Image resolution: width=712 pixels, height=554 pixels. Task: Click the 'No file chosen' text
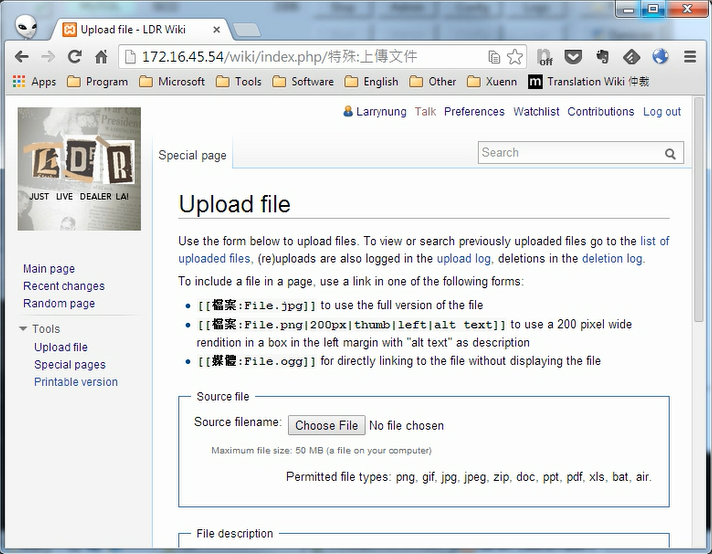point(406,425)
